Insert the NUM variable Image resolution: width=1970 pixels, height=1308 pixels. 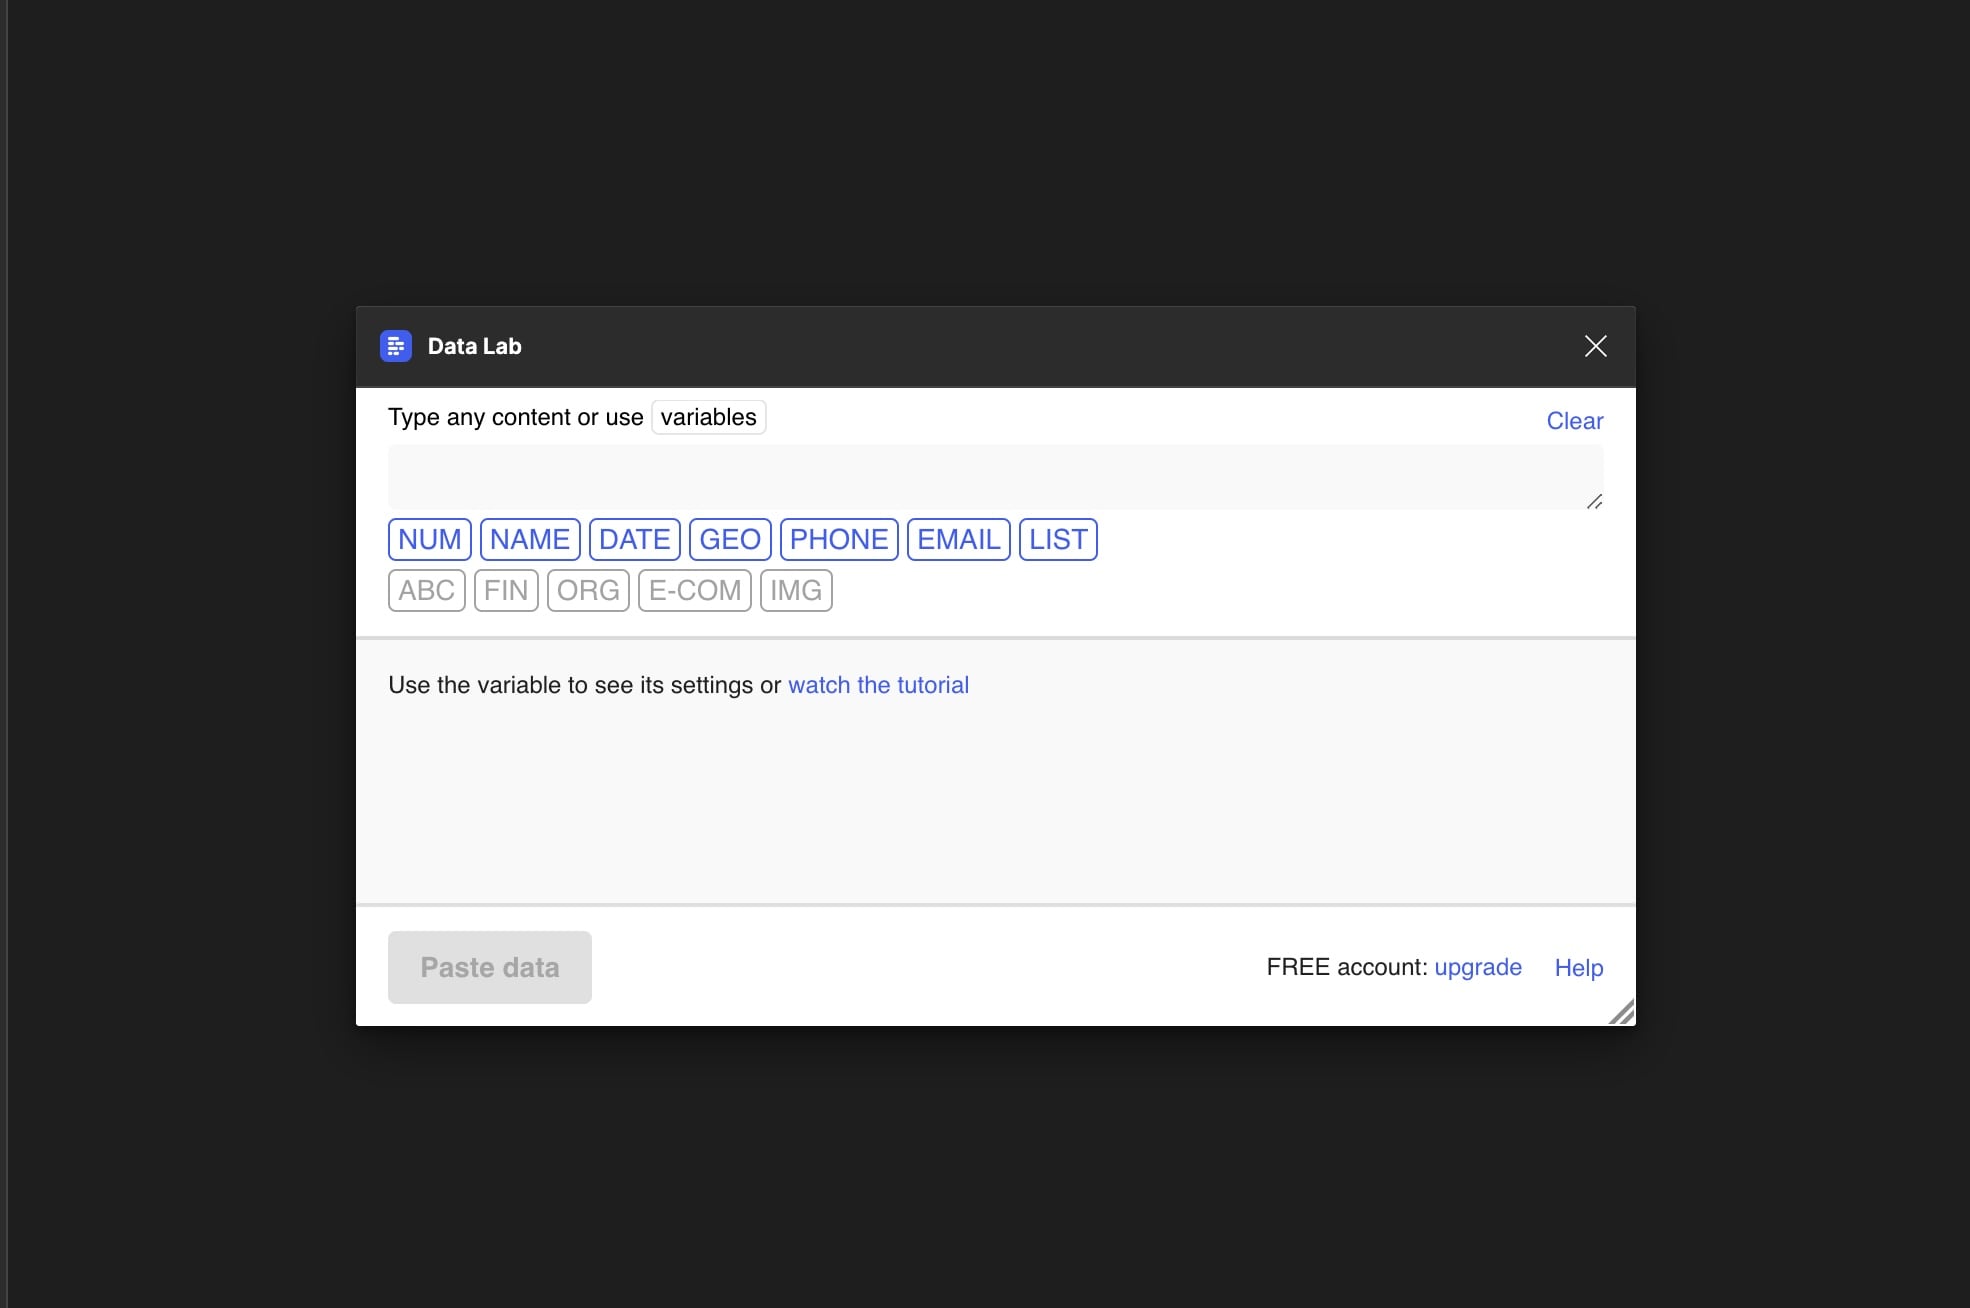[x=429, y=540]
